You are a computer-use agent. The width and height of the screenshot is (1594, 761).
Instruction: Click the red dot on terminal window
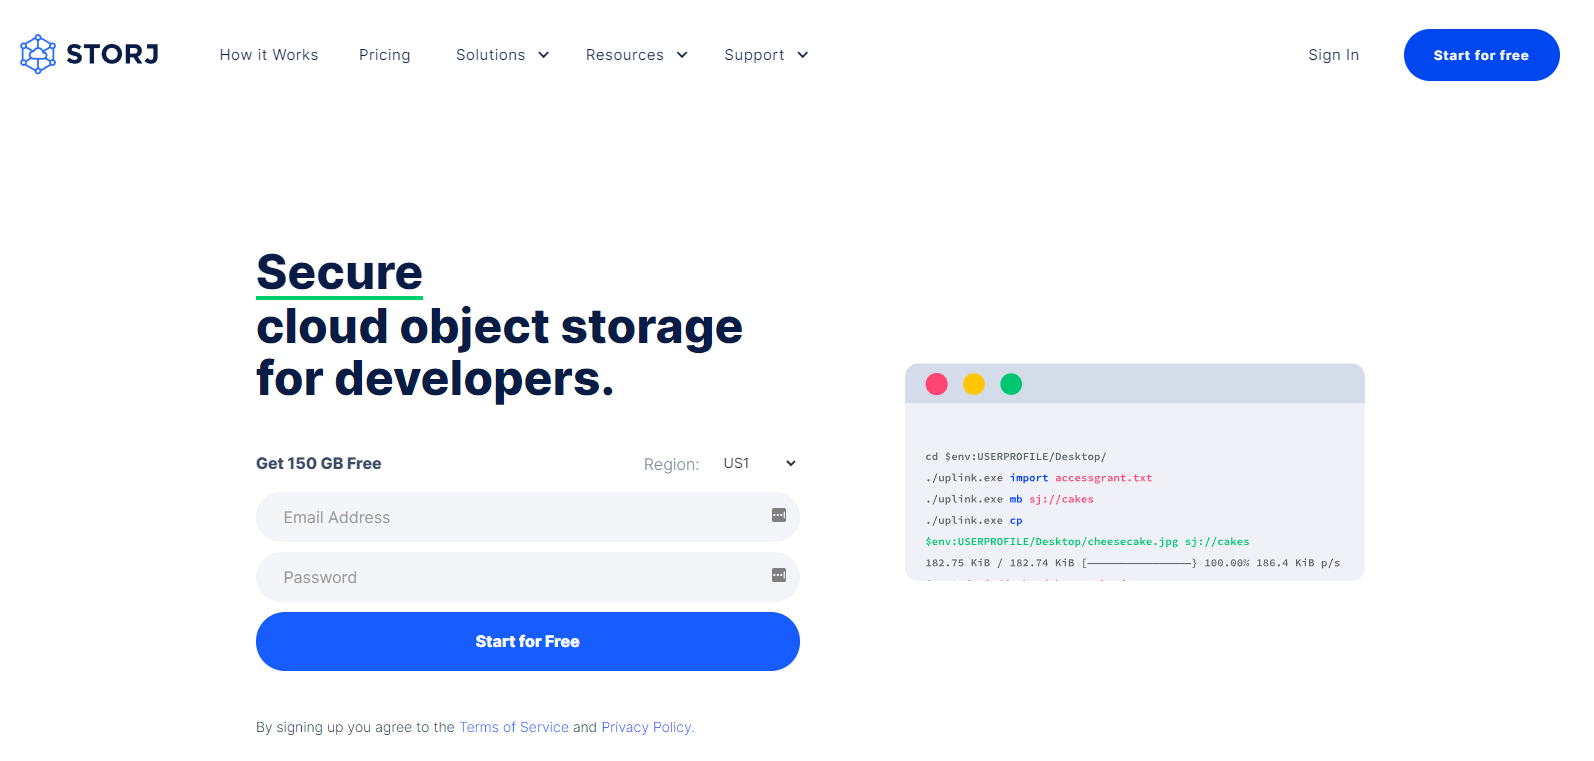(x=937, y=384)
